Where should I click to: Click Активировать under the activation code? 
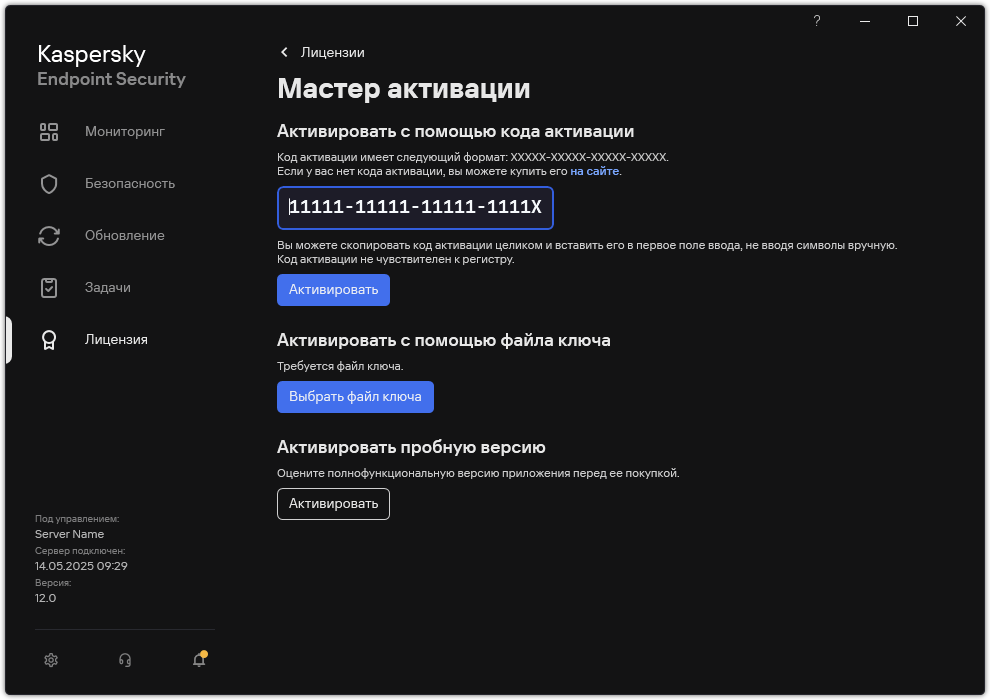point(333,289)
